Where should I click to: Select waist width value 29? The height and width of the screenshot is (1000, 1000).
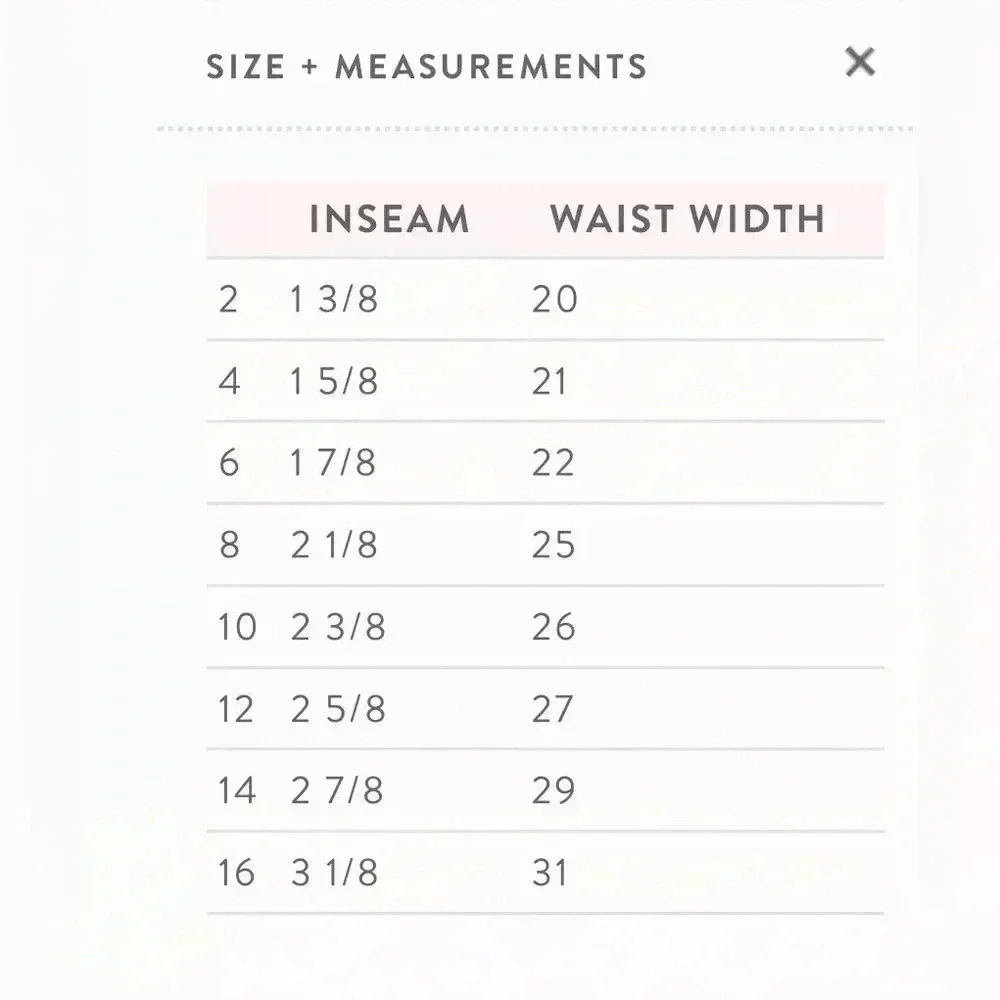554,791
